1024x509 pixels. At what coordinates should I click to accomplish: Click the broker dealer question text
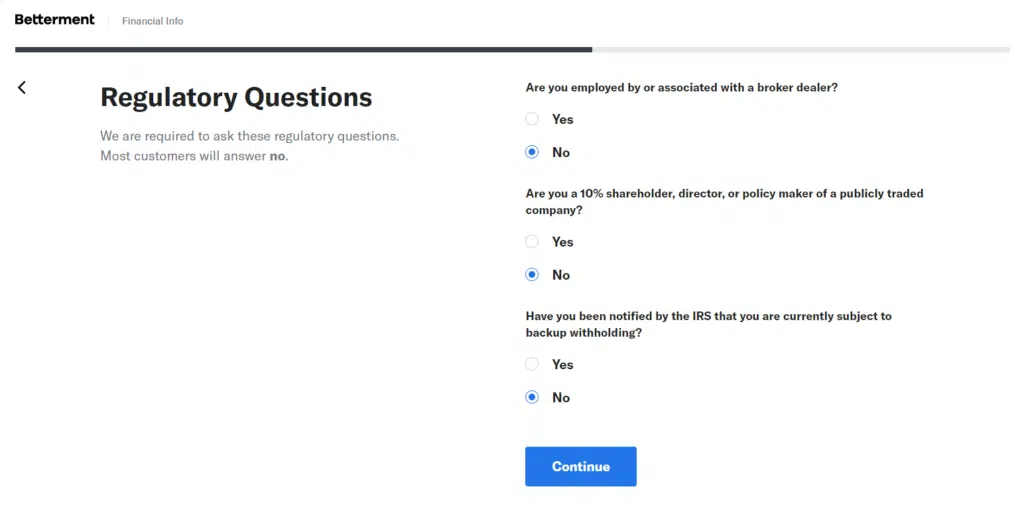(x=681, y=87)
